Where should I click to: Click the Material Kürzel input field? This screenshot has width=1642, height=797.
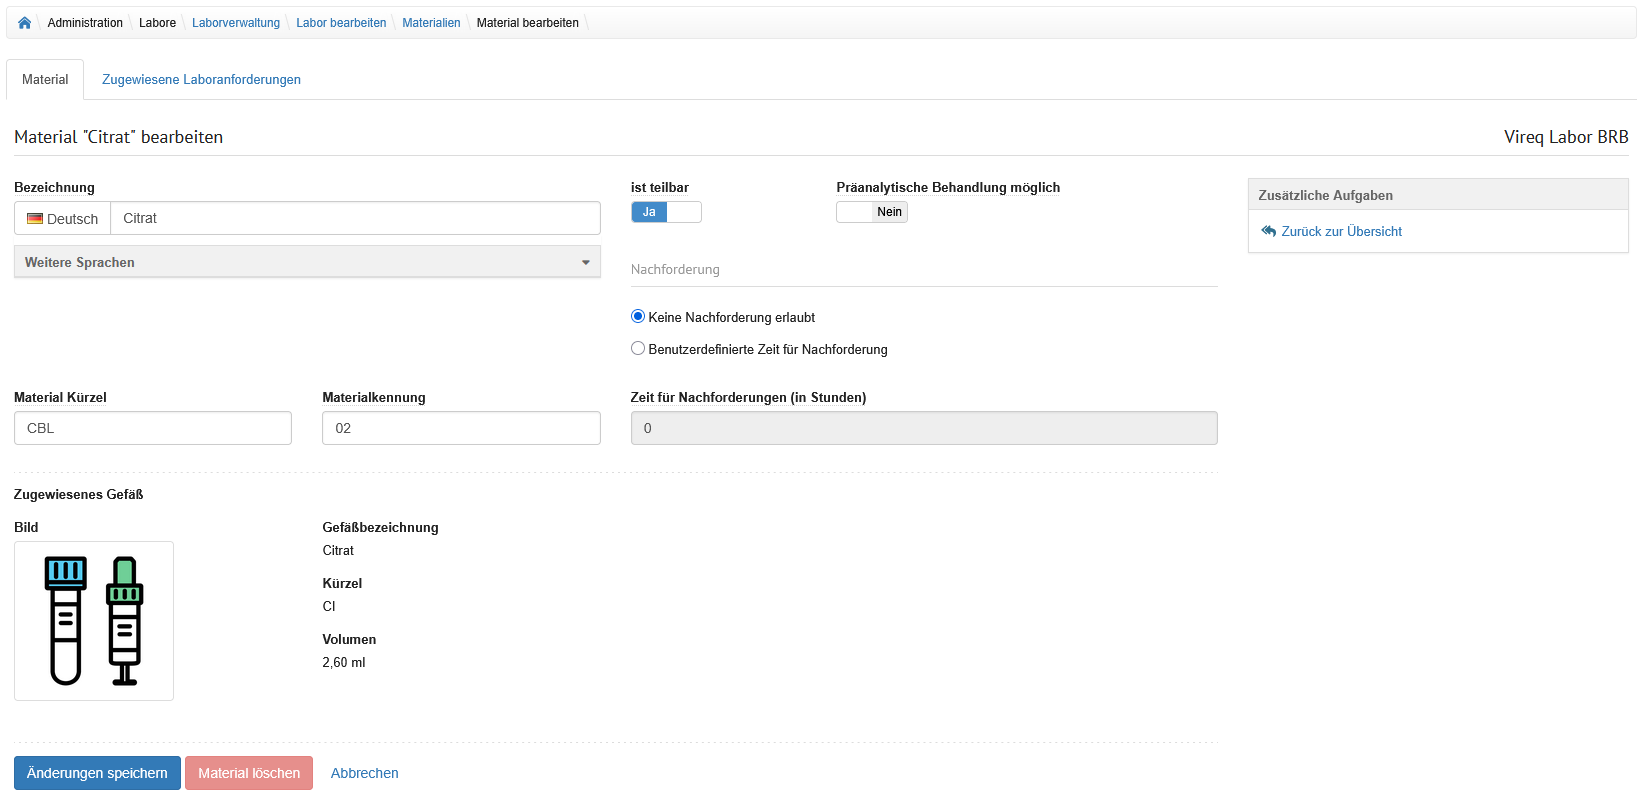[153, 428]
